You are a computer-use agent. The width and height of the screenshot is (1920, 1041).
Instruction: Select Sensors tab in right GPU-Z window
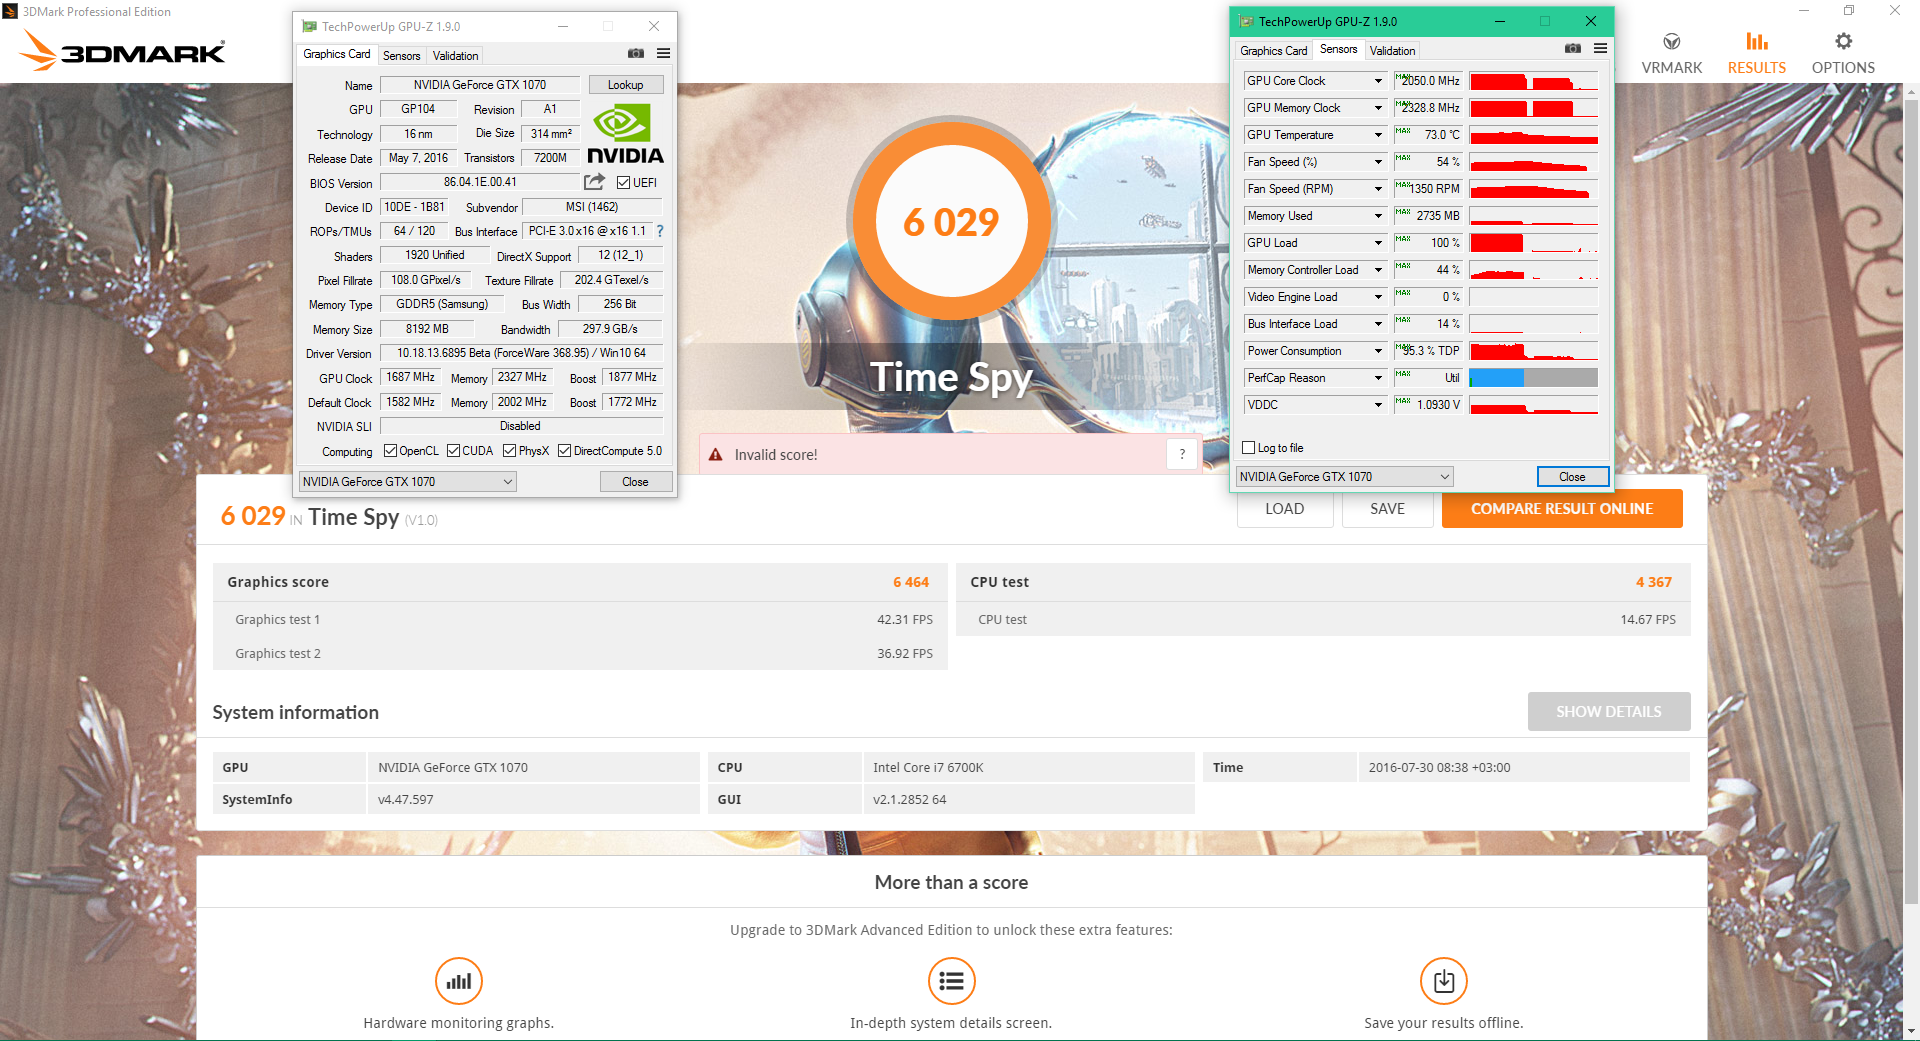(1338, 49)
